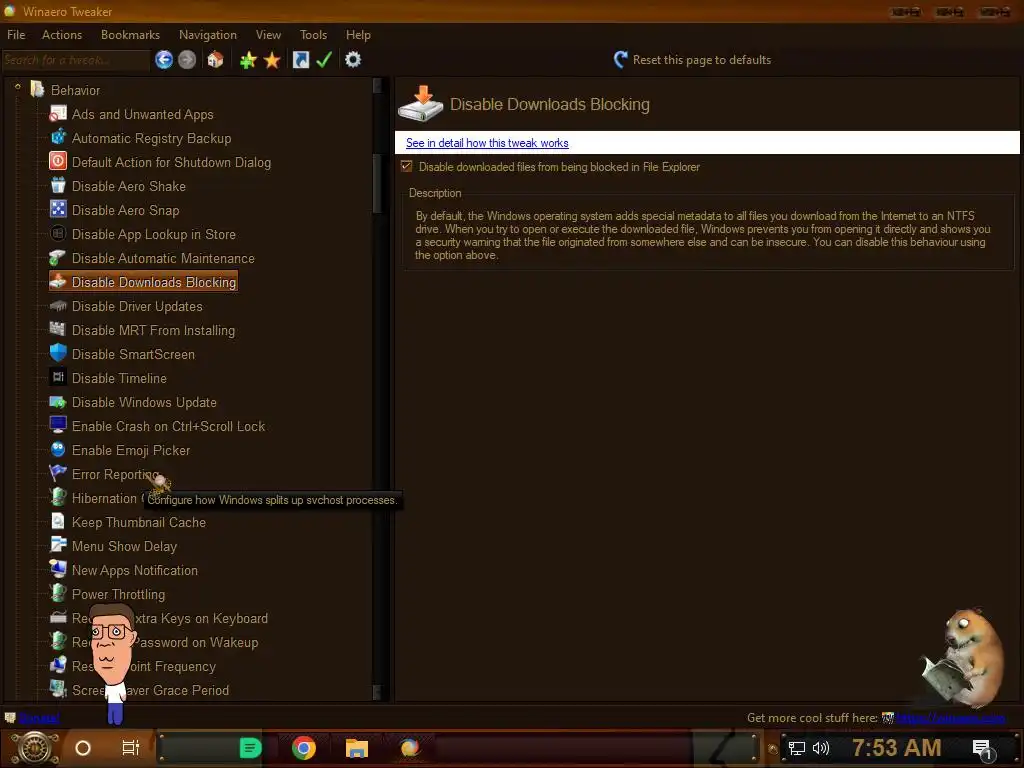Click the tree panel scrollbar thumb

pyautogui.click(x=377, y=183)
